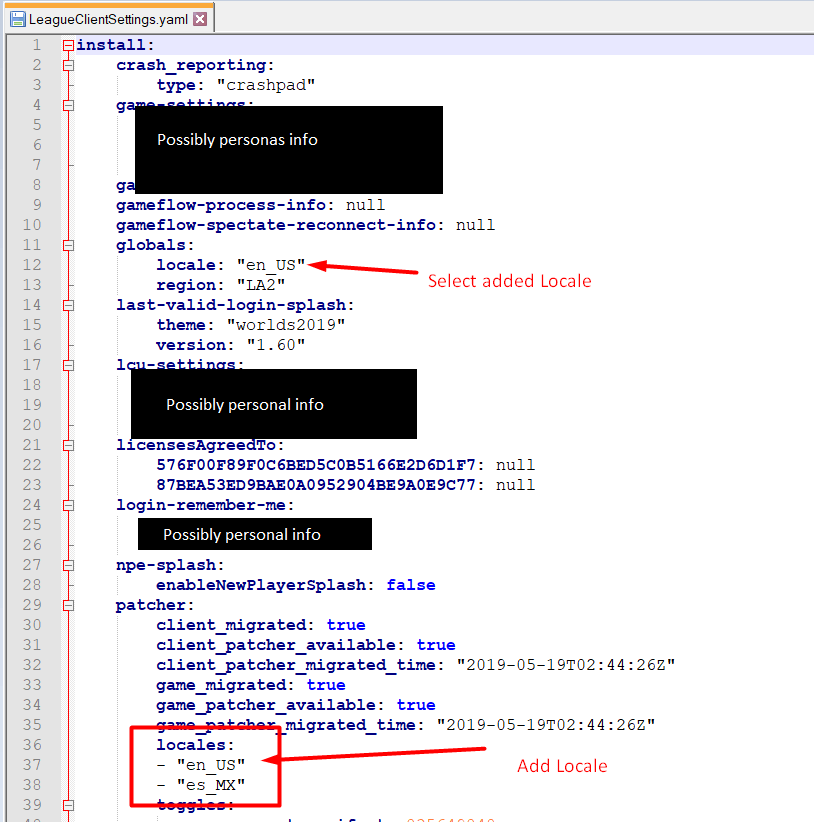Click line number 12 in the margin
Viewport: 814px width, 822px height.
pyautogui.click(x=33, y=265)
